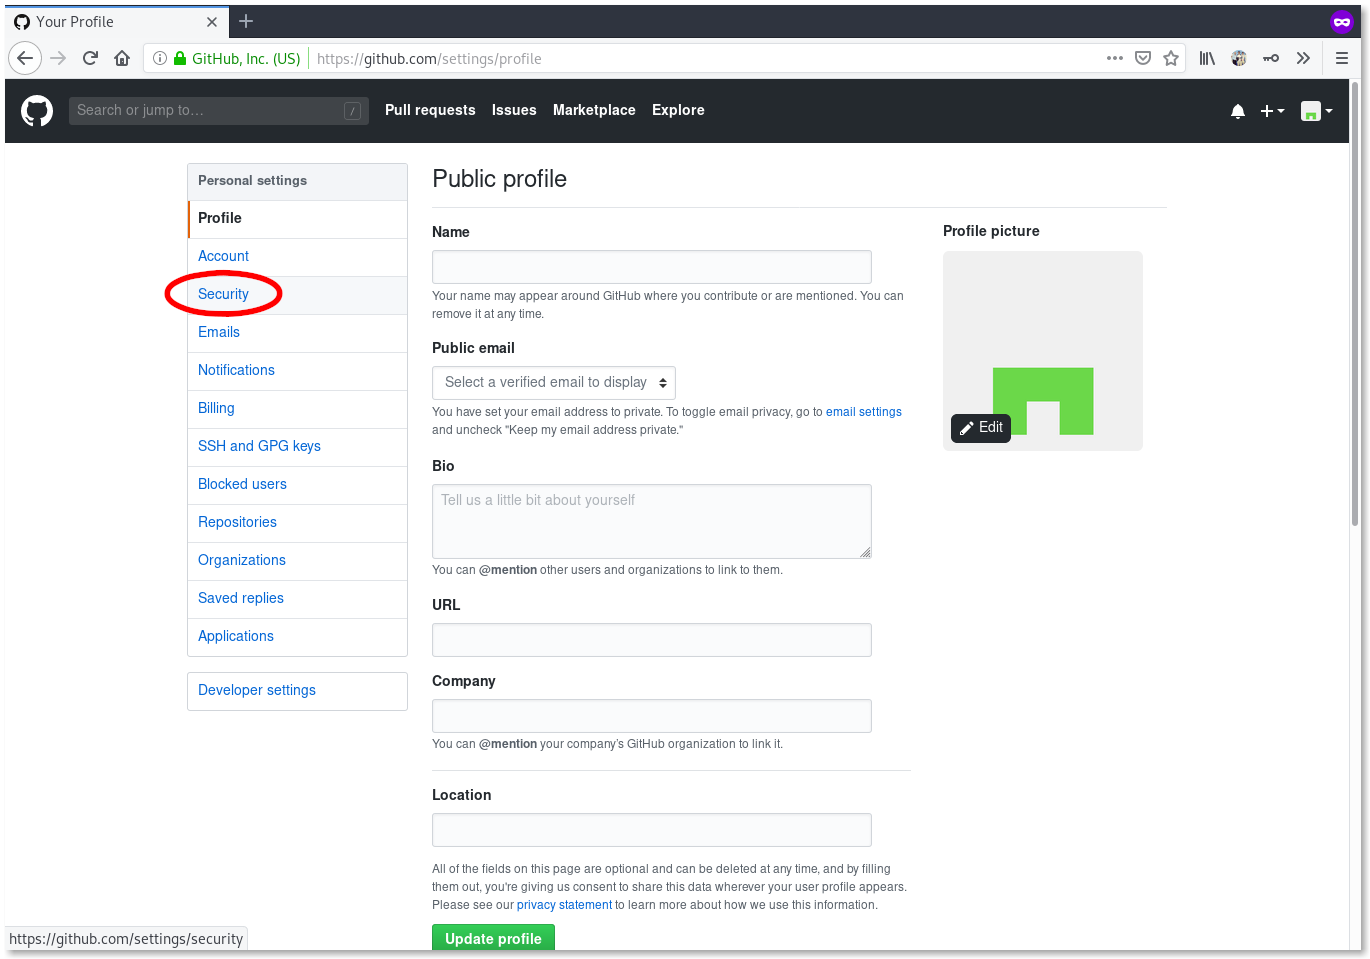
Task: Focus the GitHub search box
Action: pos(218,111)
